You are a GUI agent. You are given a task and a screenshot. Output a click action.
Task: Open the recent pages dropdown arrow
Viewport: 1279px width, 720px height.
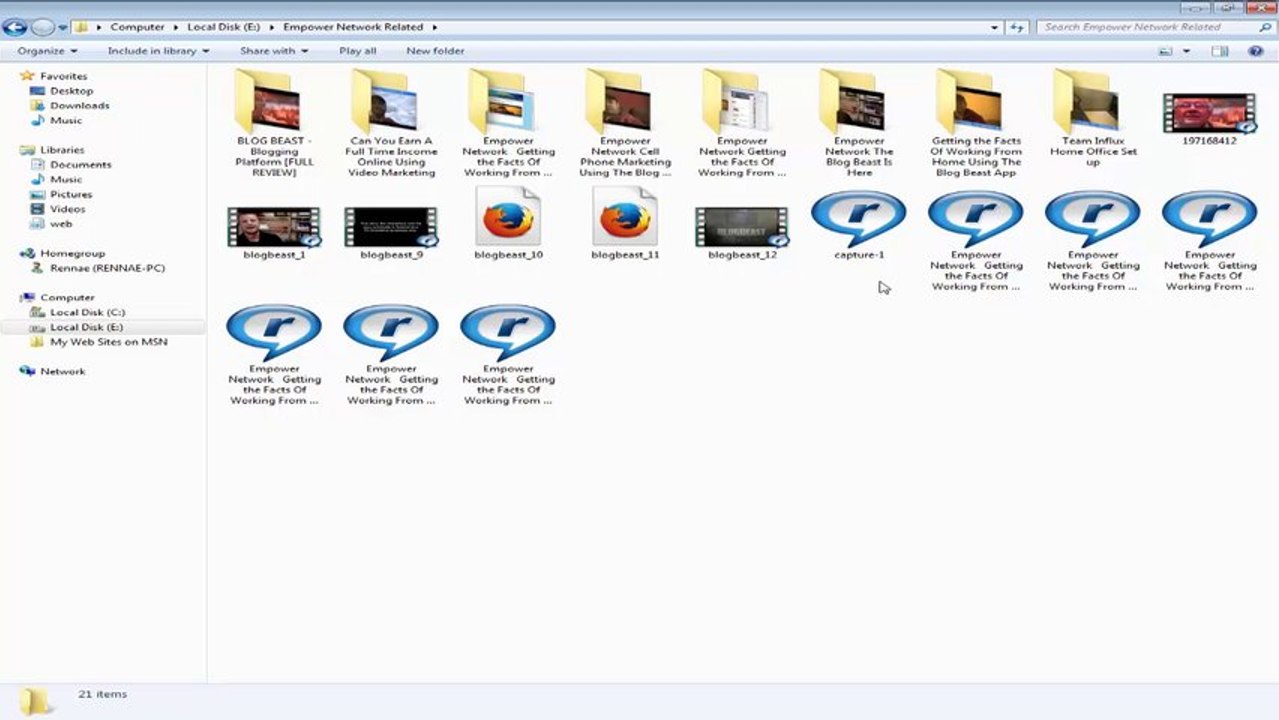[x=63, y=27]
